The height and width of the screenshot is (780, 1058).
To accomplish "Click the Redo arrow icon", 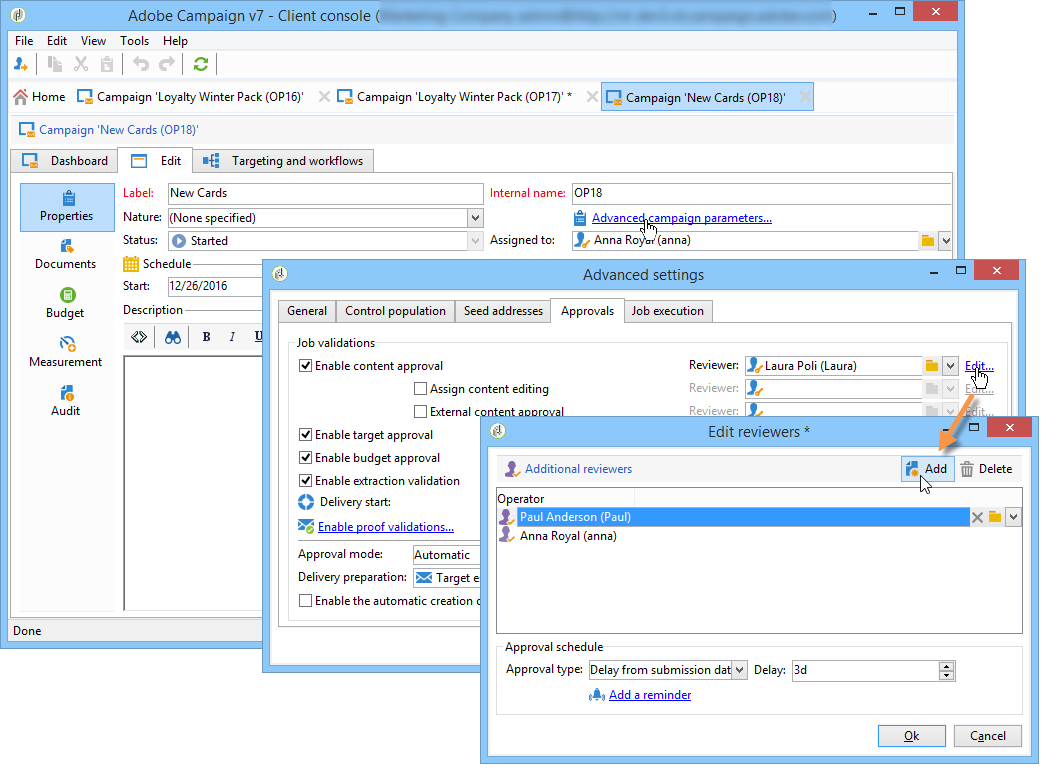I will (x=167, y=65).
